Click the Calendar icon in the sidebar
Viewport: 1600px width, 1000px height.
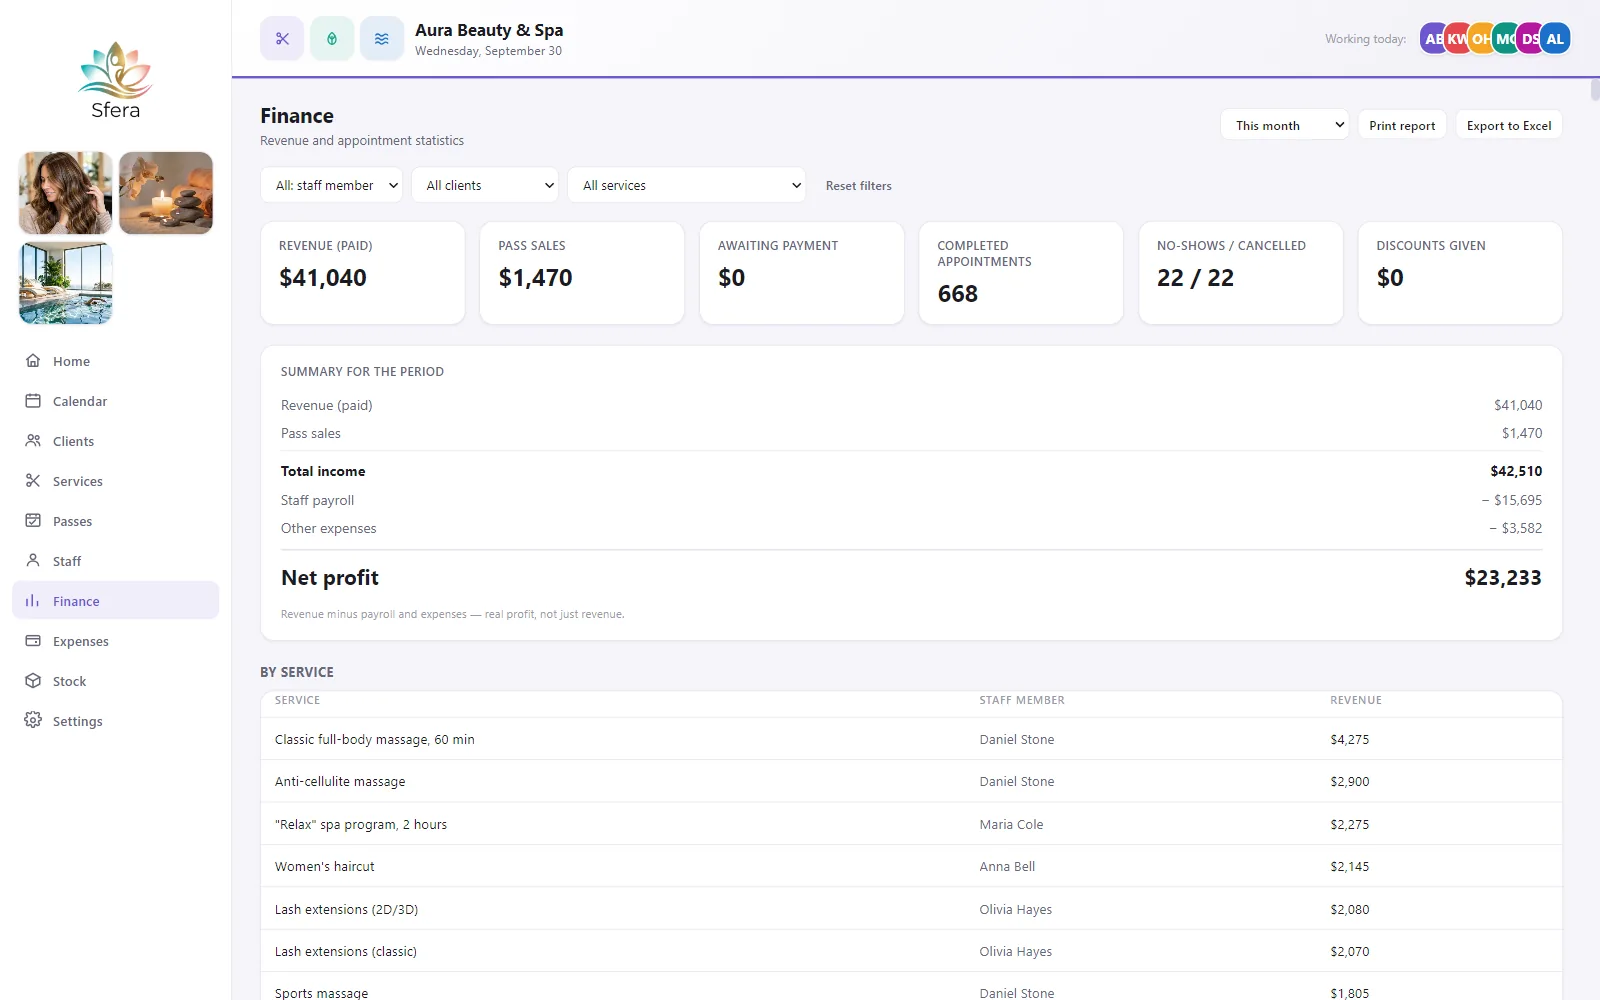(33, 401)
